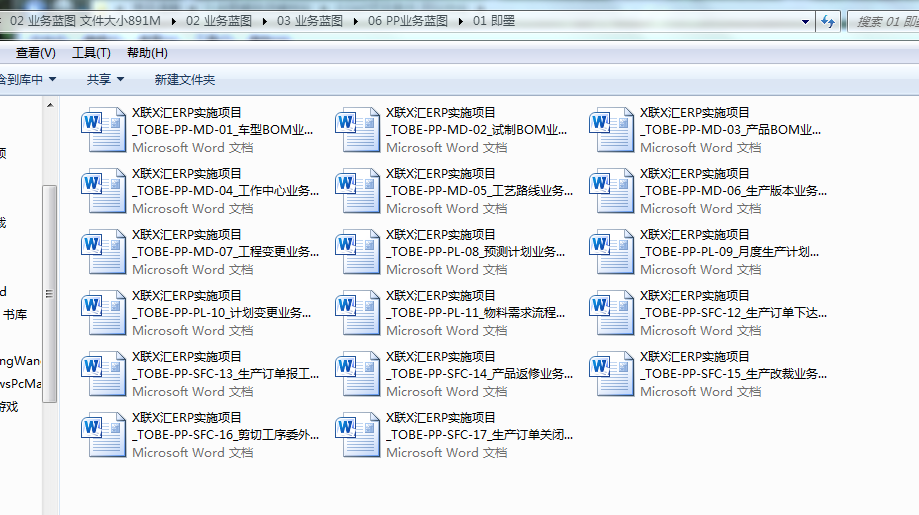Select the Word icon of TOBE-PP-SFC-16 剪切工序委外 file
919x515 pixels.
(103, 435)
